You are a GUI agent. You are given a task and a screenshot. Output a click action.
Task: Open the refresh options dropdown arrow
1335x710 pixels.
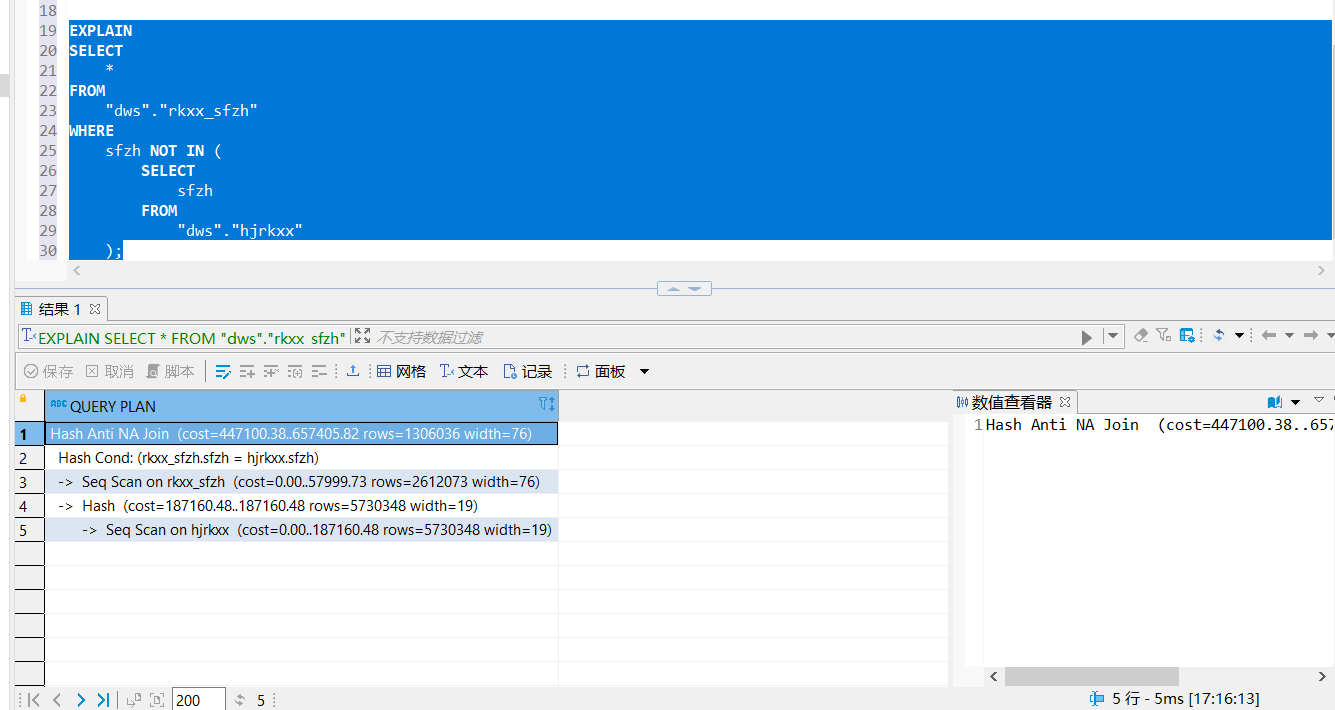(x=1239, y=336)
